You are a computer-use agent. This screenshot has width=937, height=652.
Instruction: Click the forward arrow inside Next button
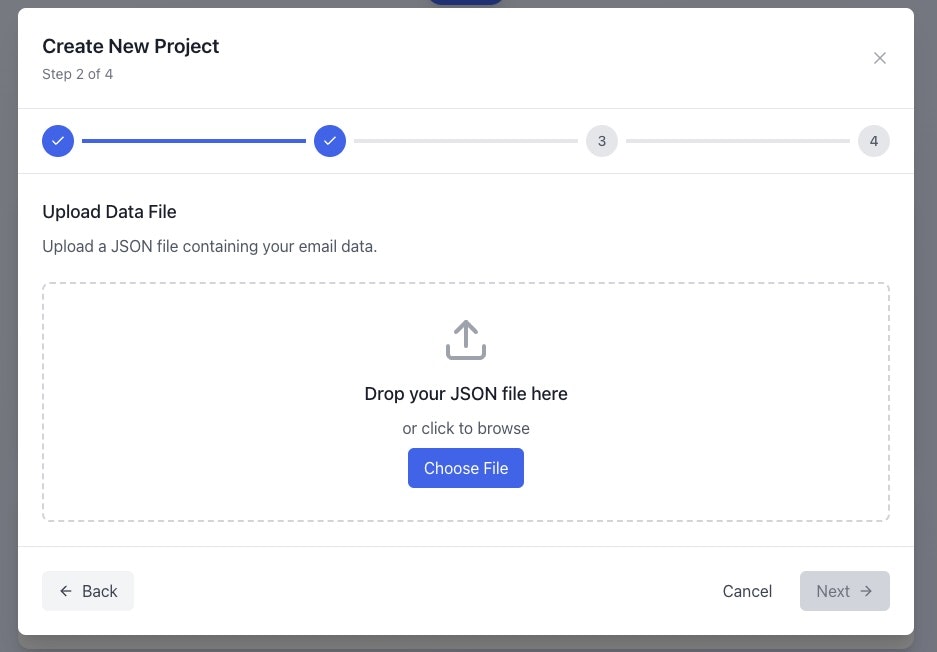(864, 591)
